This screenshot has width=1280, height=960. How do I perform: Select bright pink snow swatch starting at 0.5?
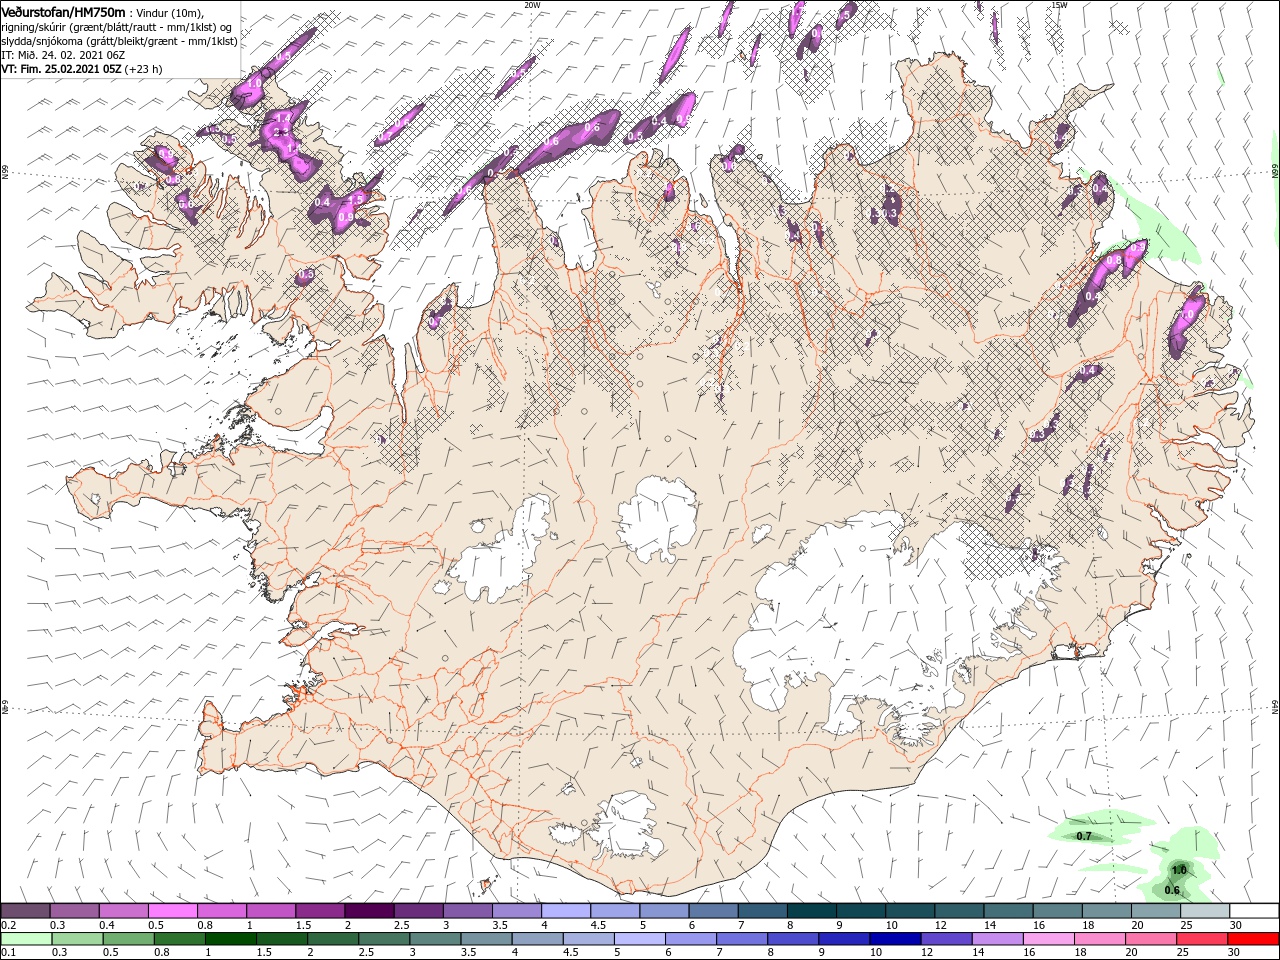[173, 911]
